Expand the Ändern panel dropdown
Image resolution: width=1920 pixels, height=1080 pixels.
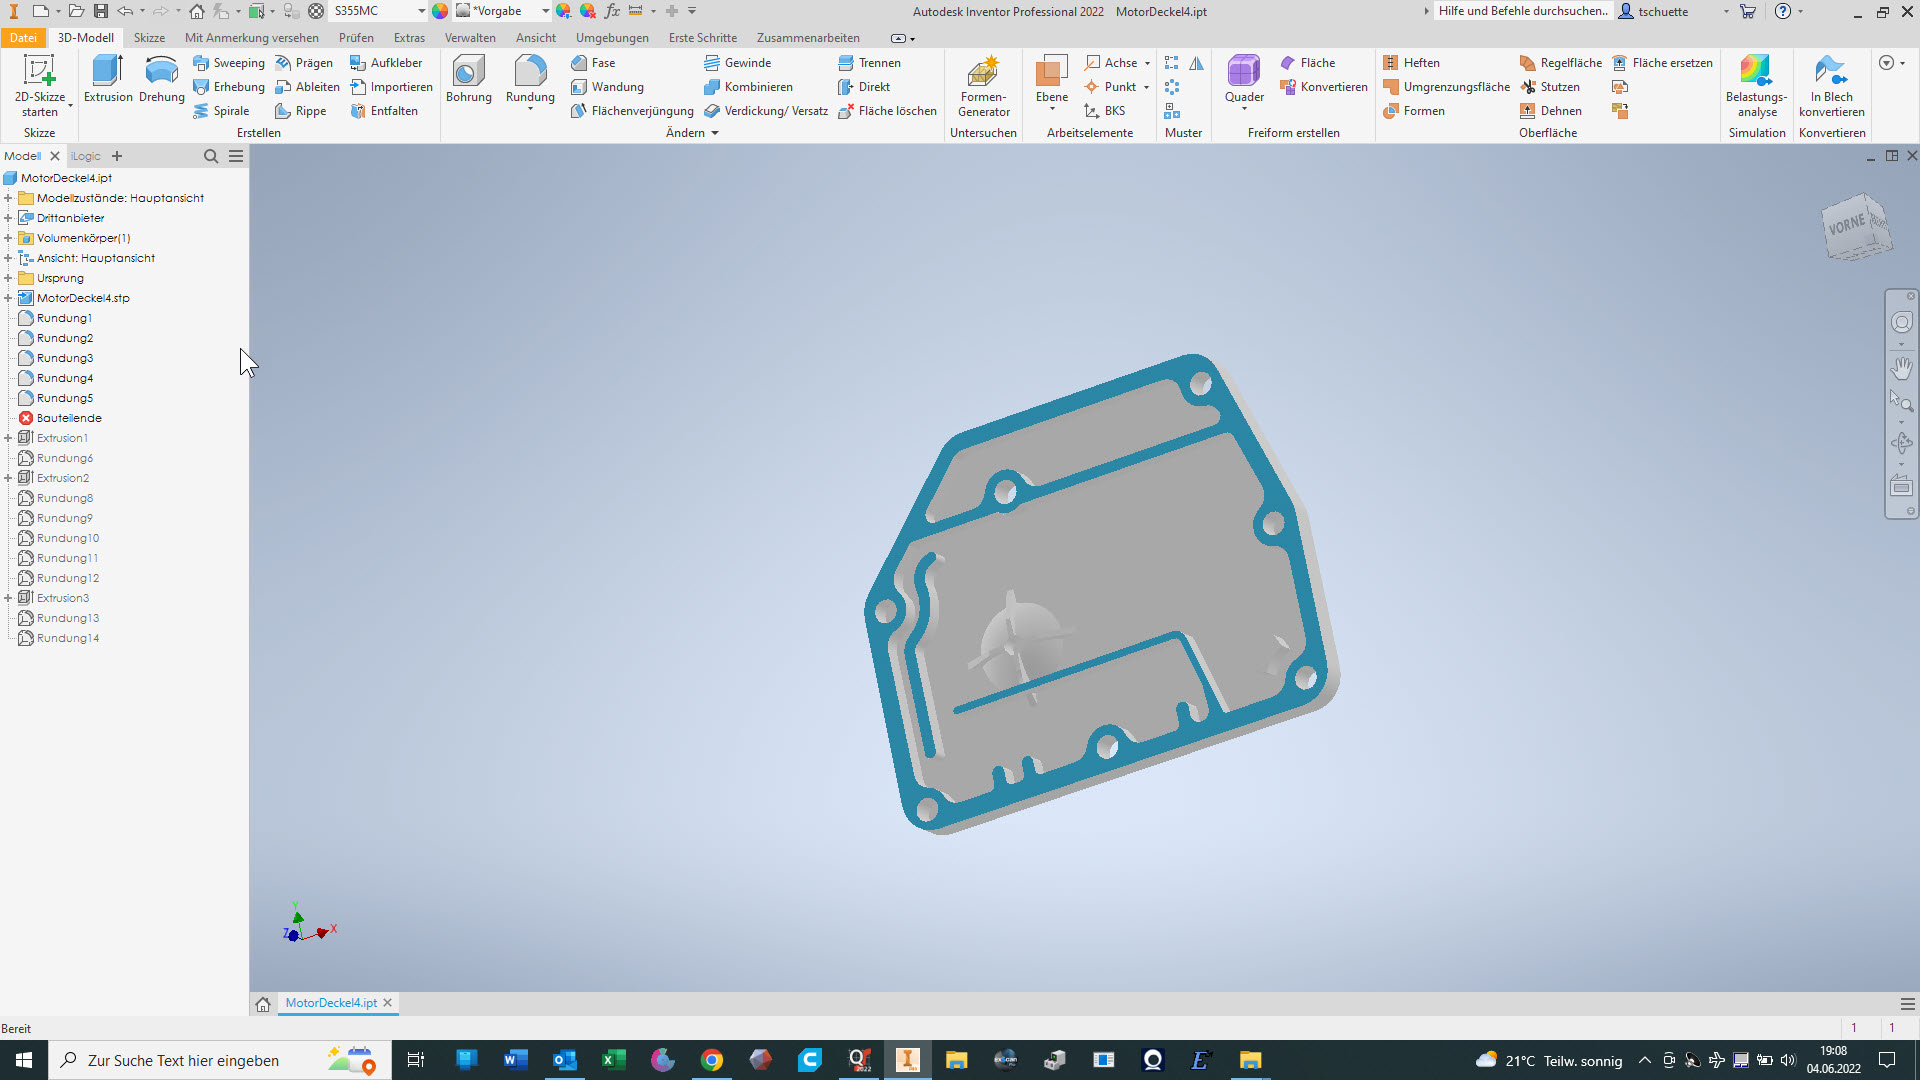714,133
